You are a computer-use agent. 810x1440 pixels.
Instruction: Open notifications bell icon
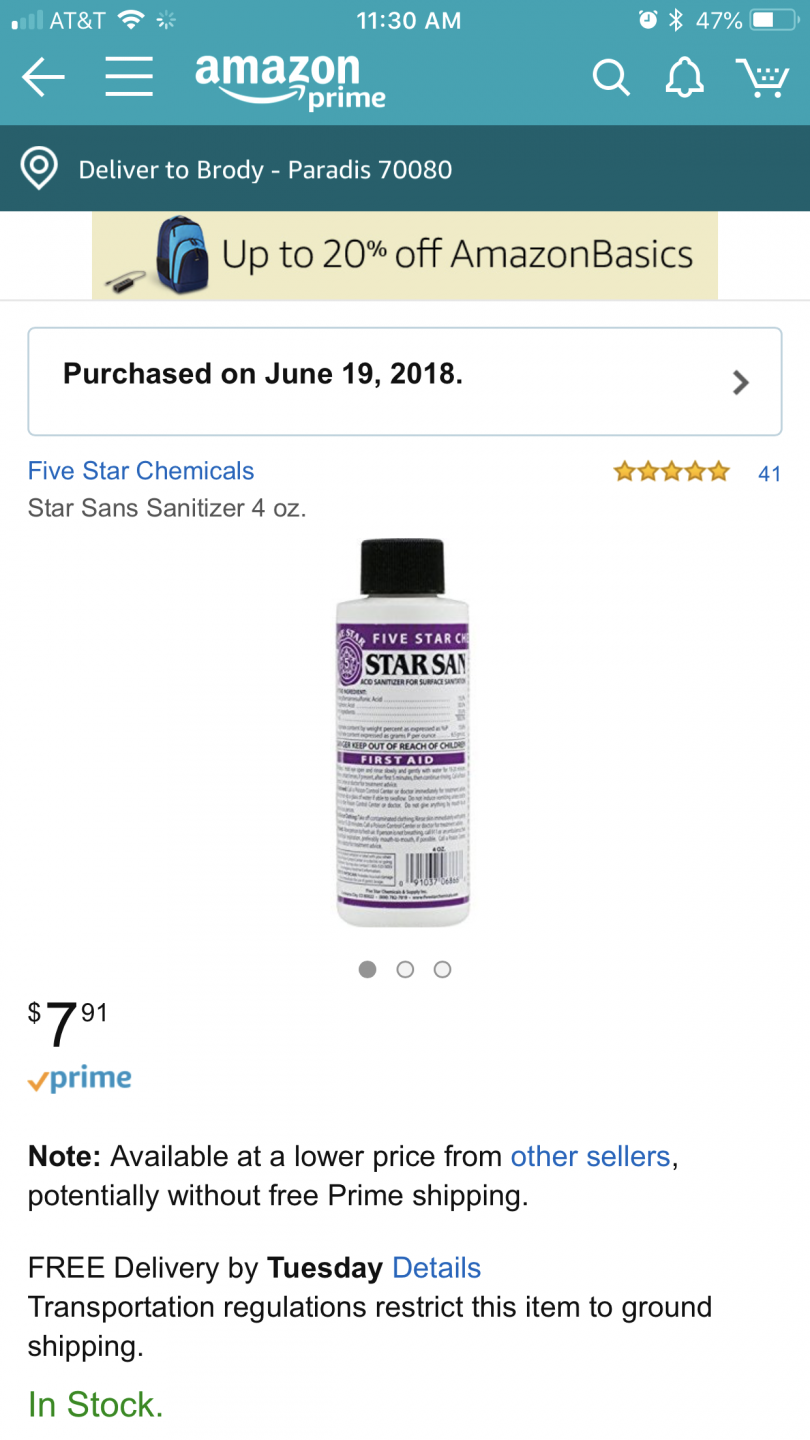(685, 77)
